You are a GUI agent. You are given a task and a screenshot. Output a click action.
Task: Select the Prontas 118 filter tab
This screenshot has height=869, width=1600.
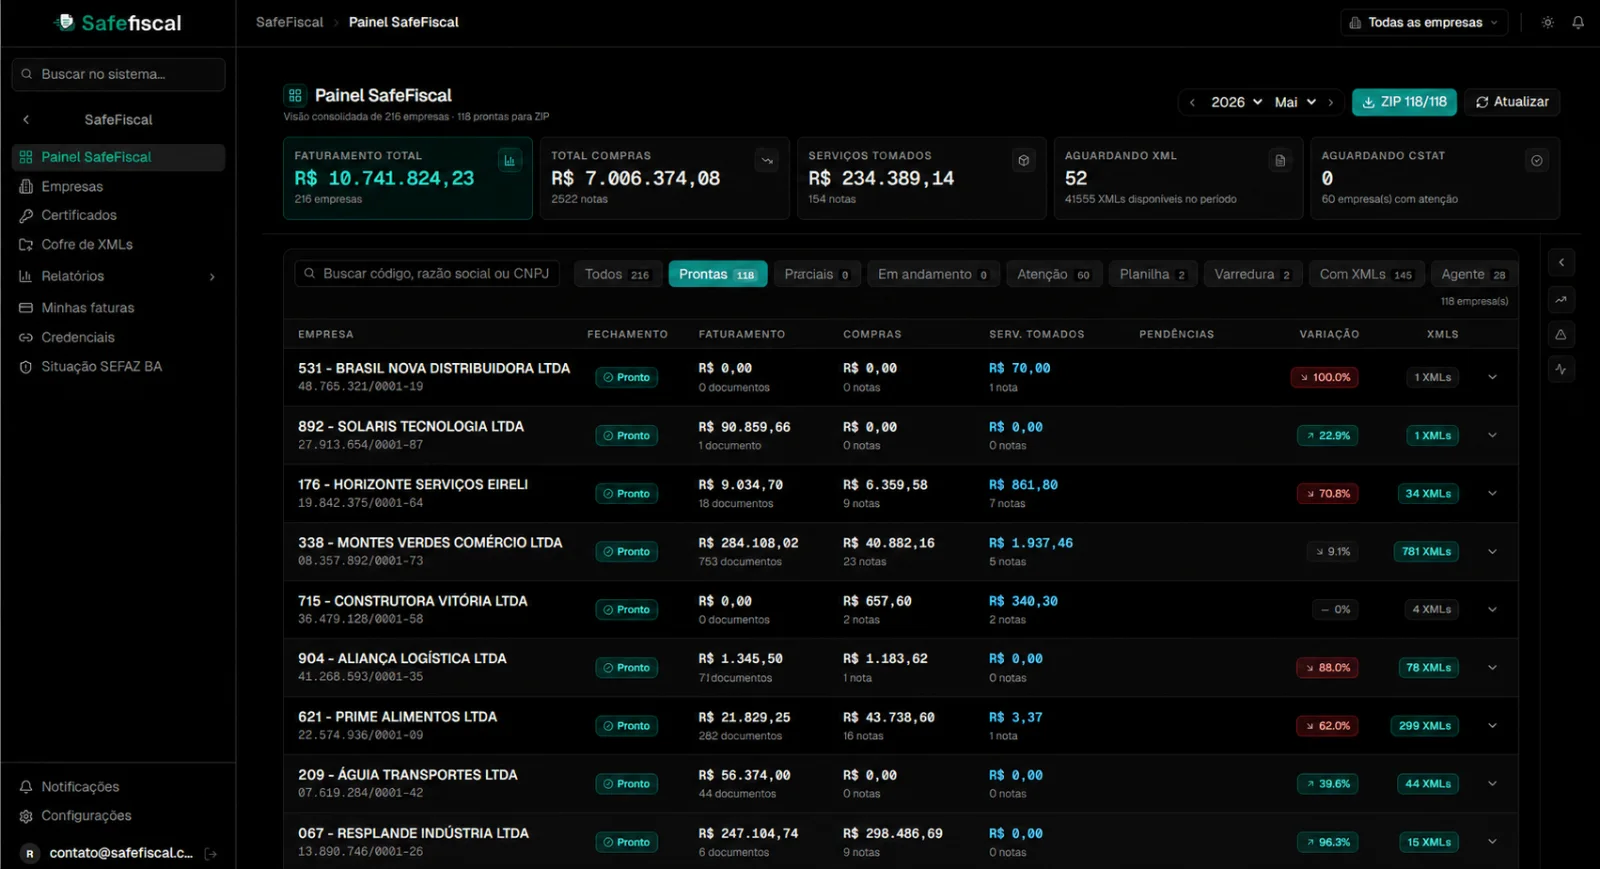click(717, 274)
